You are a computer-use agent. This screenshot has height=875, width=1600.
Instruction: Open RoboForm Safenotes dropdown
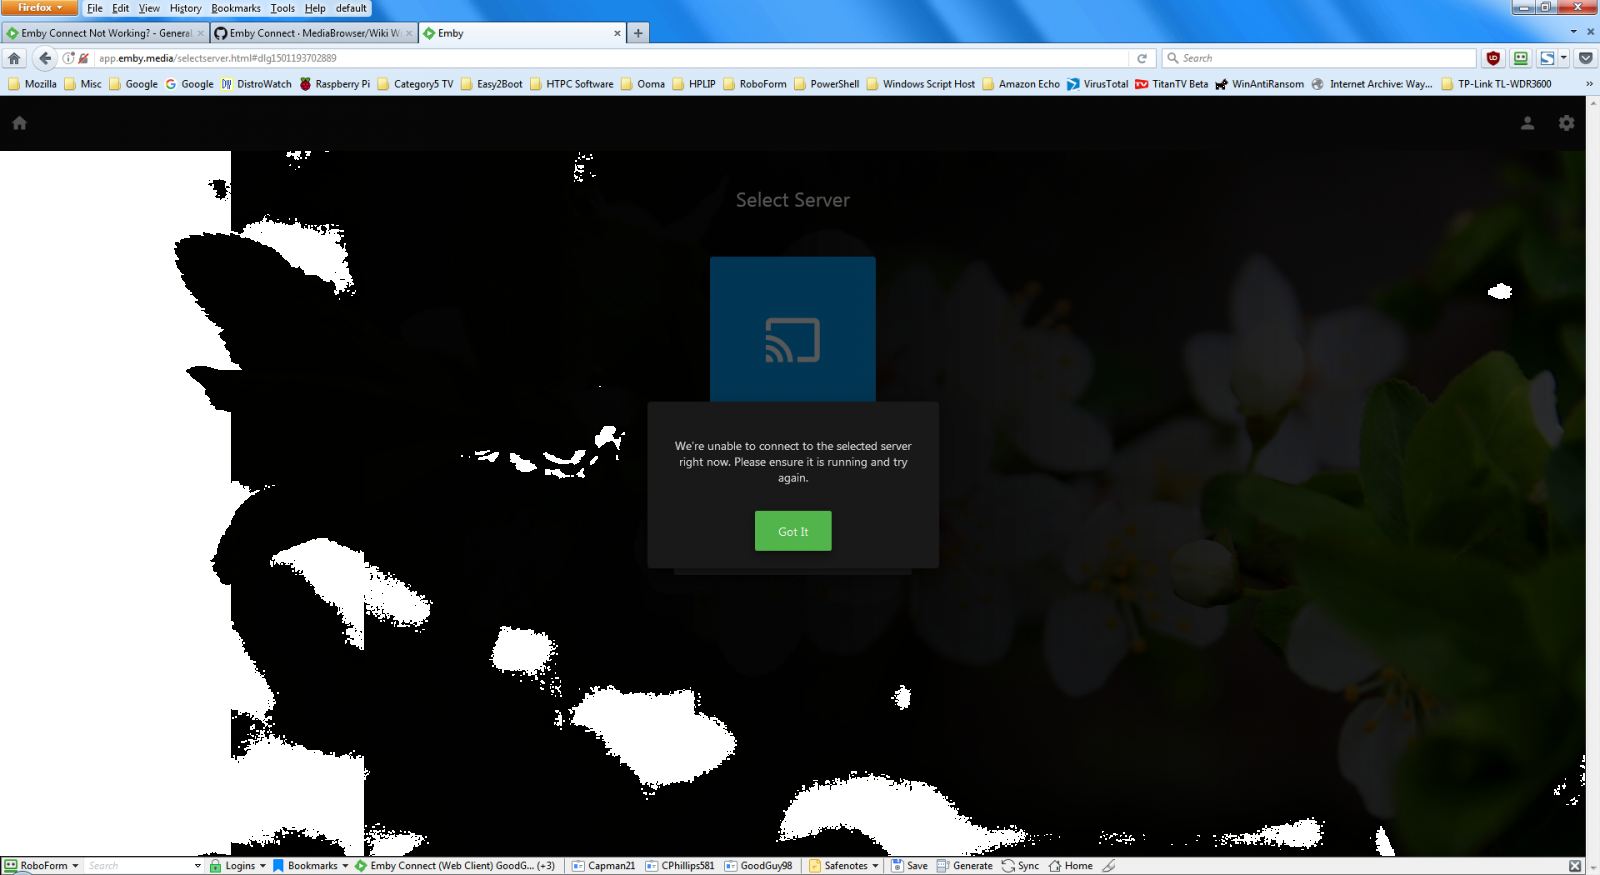(844, 866)
